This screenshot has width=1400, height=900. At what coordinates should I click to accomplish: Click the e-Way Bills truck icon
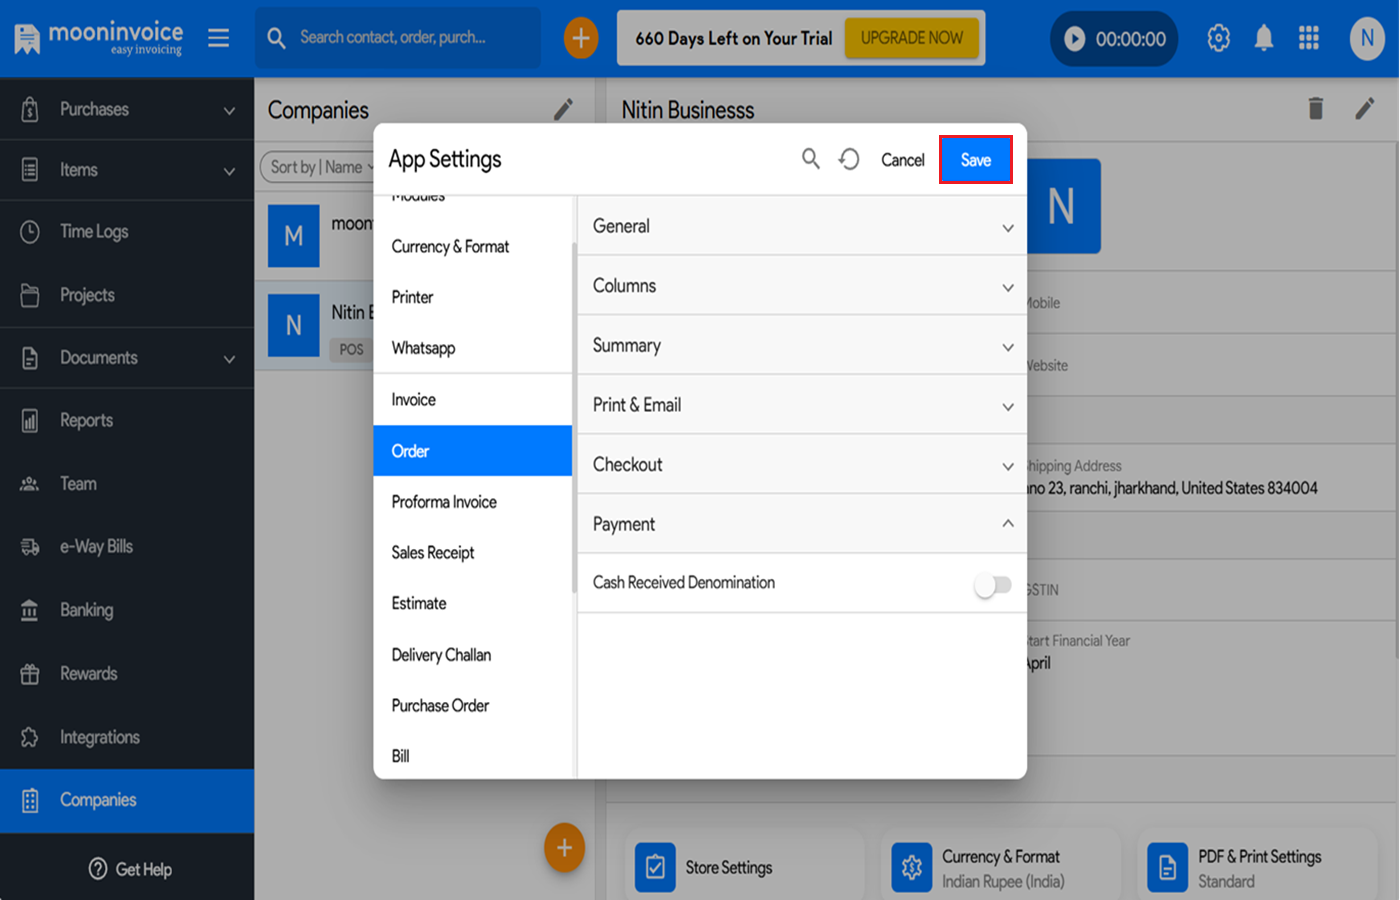(x=30, y=547)
